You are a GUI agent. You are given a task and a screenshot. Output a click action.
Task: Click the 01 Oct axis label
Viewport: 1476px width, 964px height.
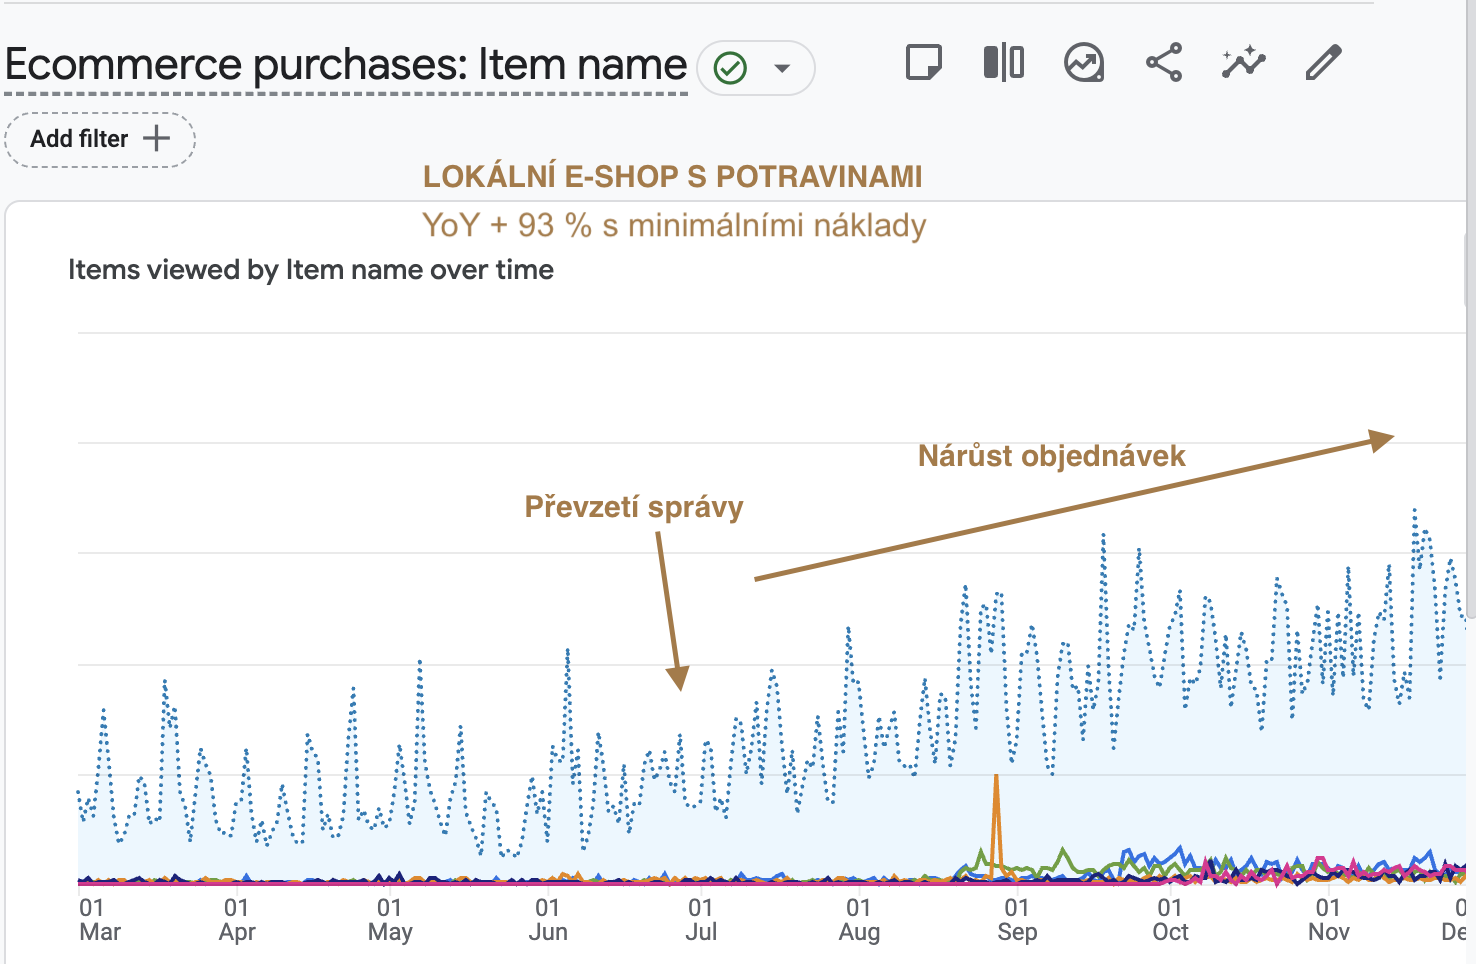coord(1170,920)
